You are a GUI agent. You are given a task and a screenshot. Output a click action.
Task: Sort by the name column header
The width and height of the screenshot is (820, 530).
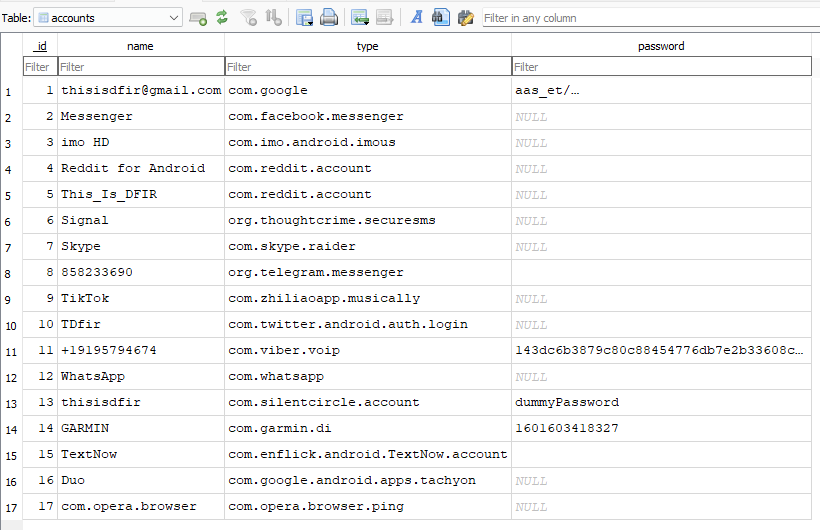[141, 46]
